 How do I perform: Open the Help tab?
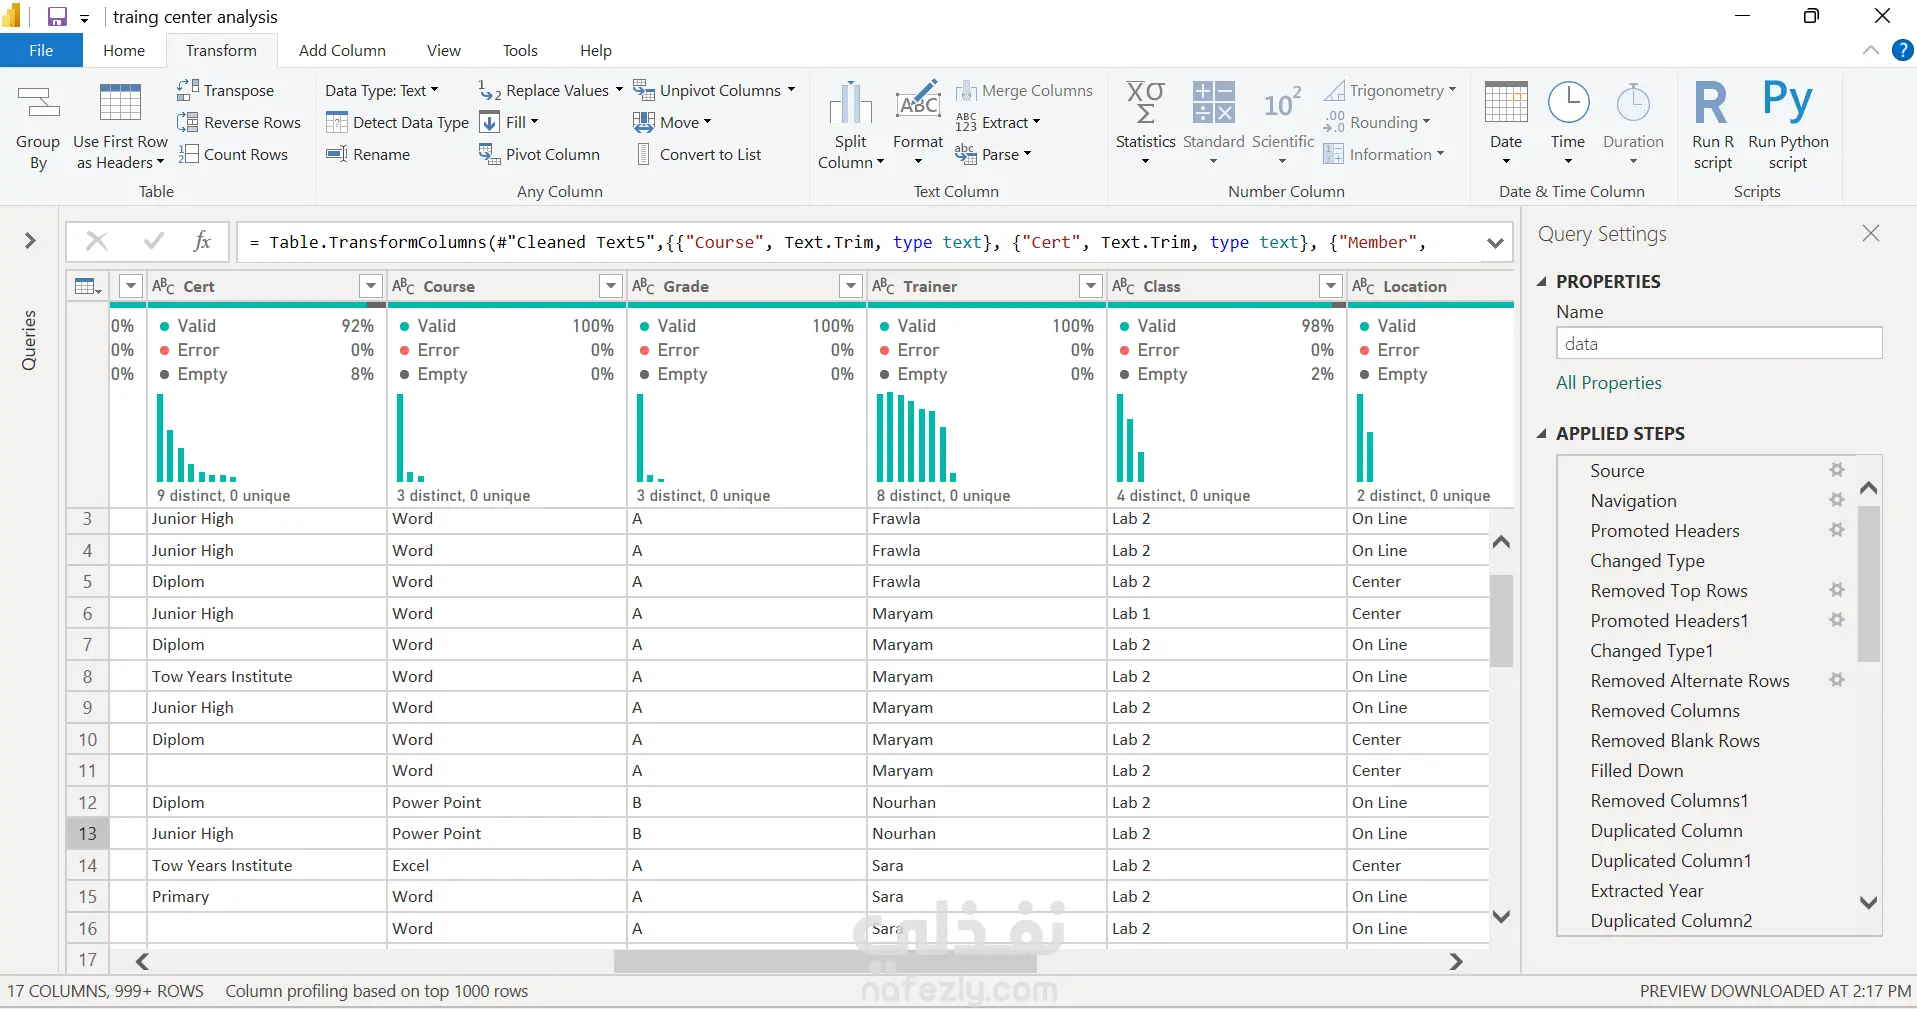point(596,50)
